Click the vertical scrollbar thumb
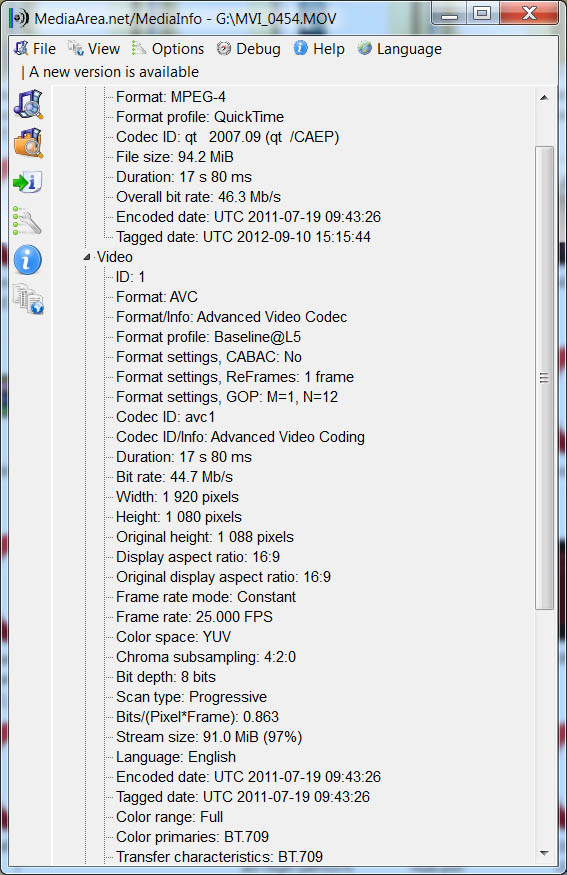Screen dimensions: 567x875 544,378
